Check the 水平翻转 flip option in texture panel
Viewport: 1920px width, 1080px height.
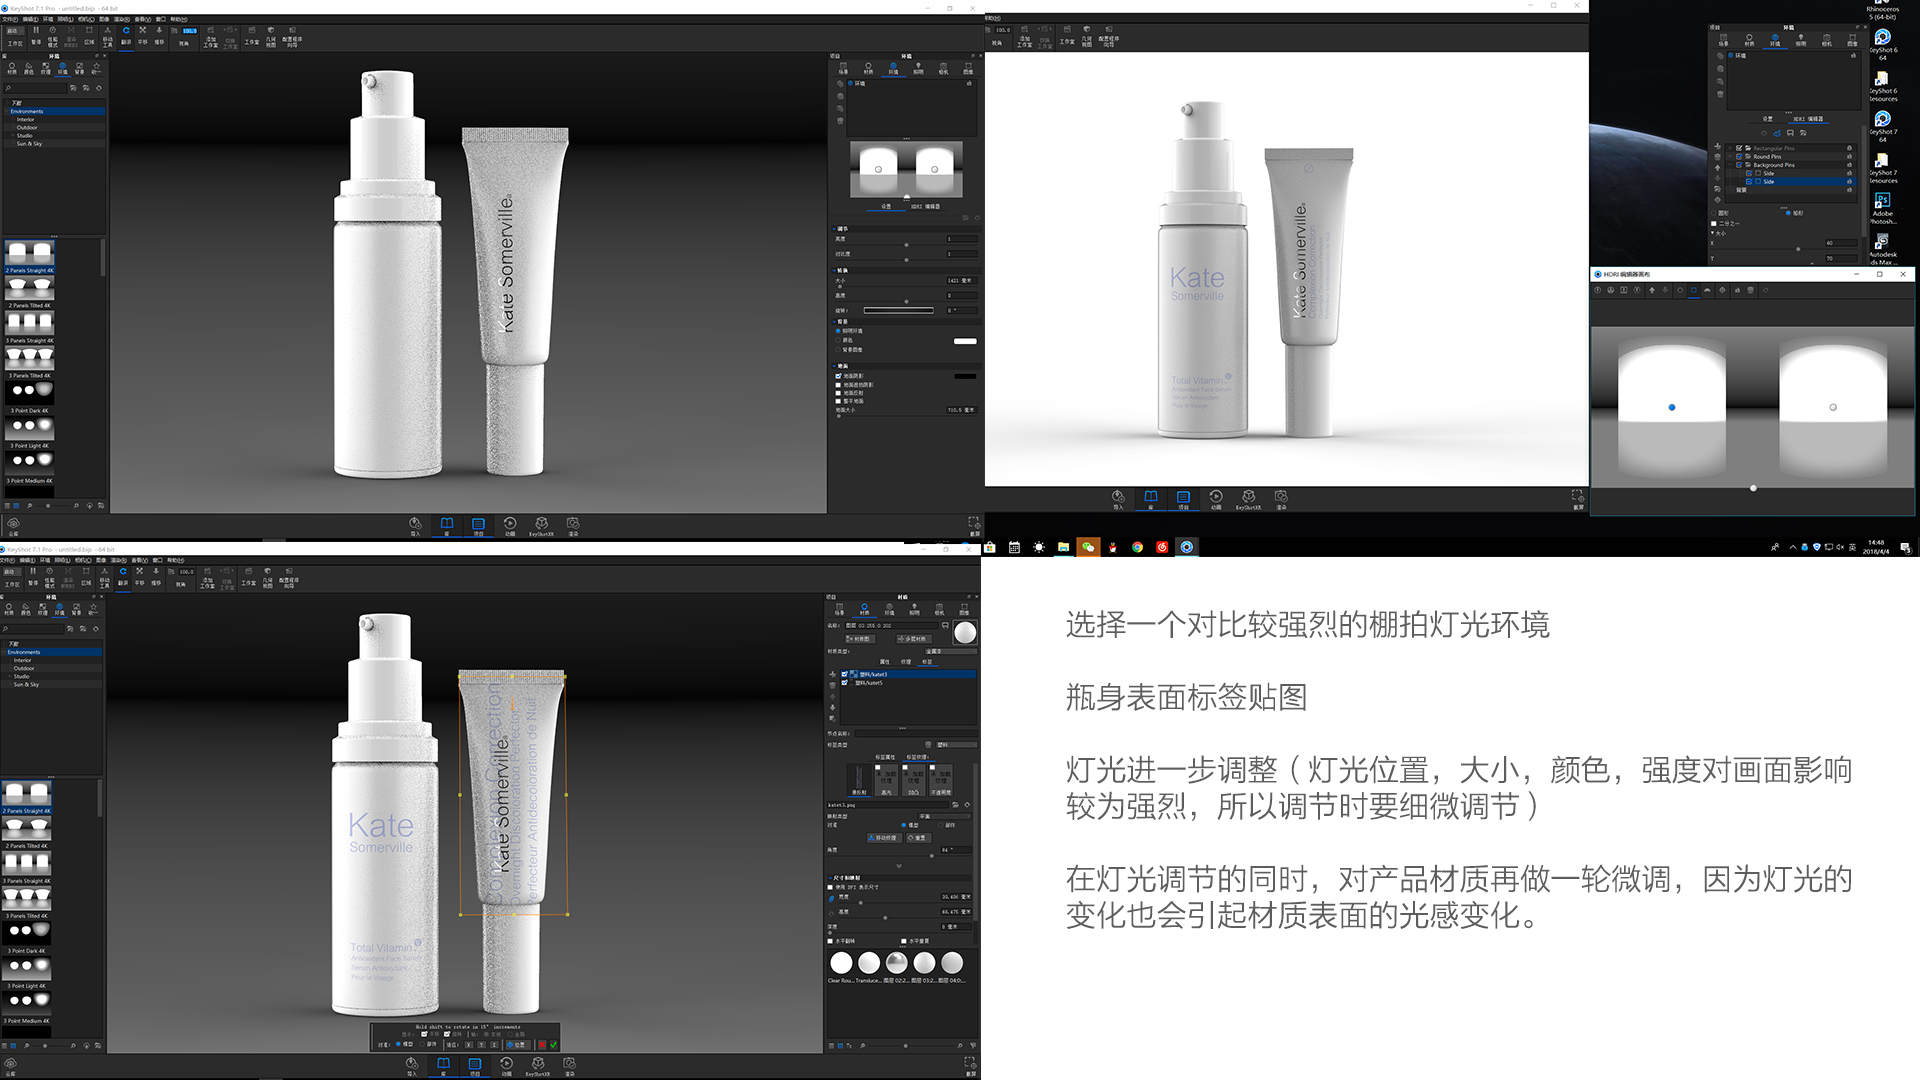830,942
